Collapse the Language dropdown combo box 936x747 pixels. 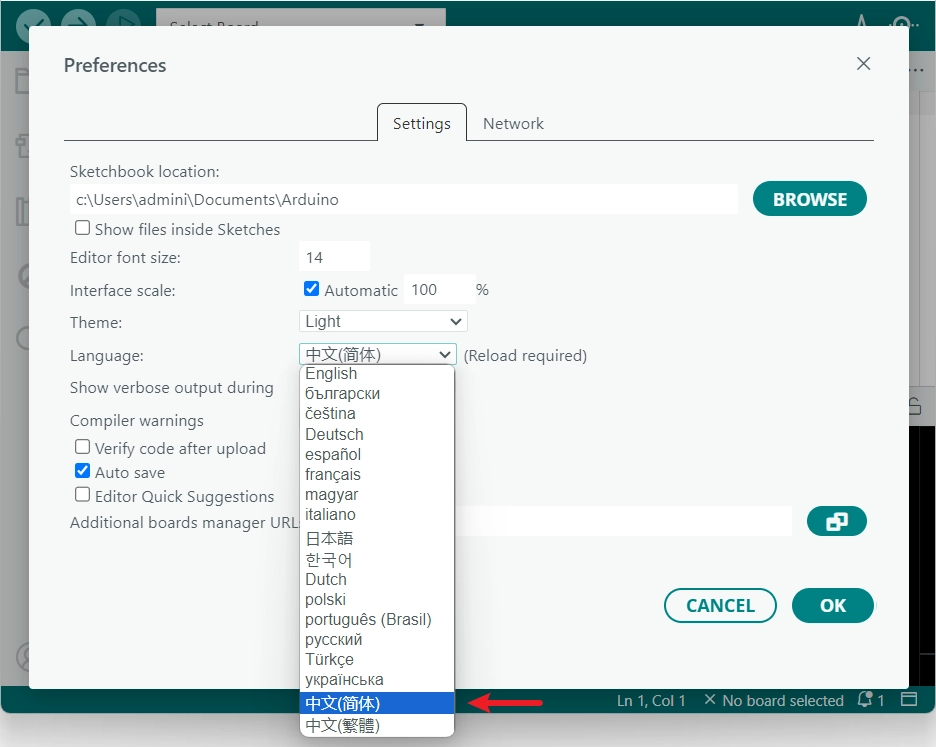pos(378,354)
